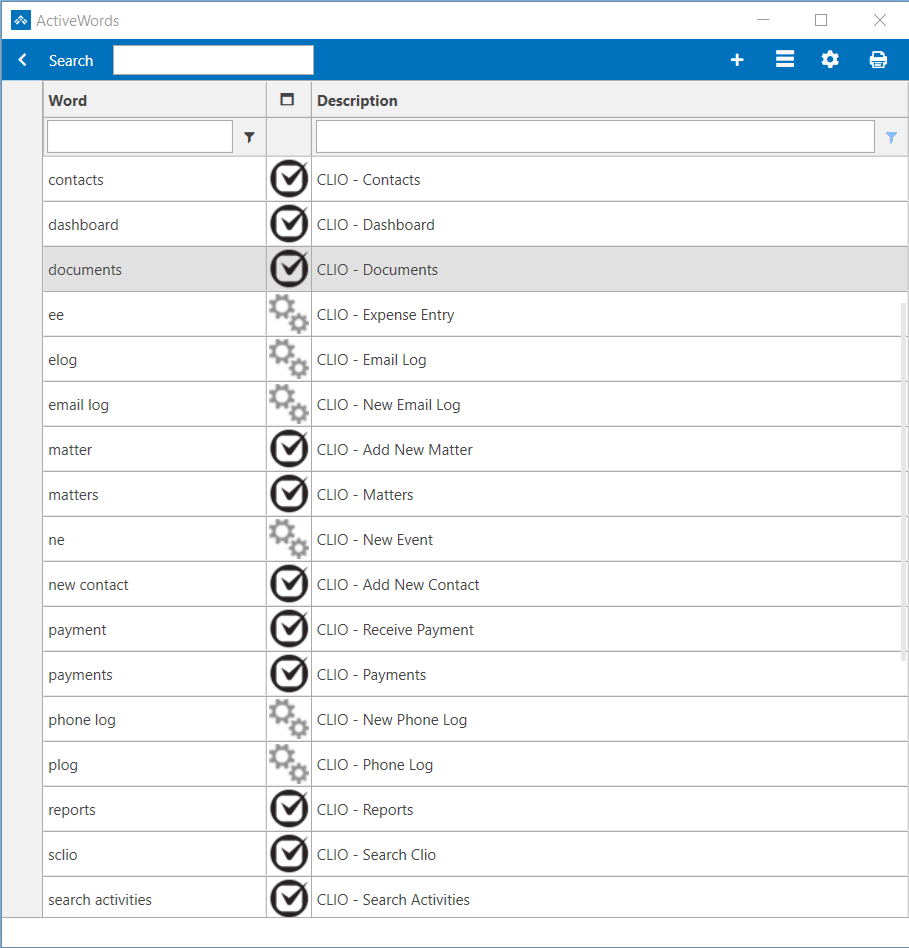Image resolution: width=909 pixels, height=948 pixels.
Task: Click the checkmark icon beside 'sclio' Search Clio
Action: 288,853
